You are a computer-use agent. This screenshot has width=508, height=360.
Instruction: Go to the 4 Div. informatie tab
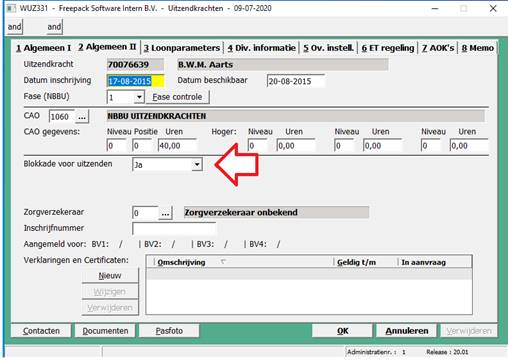[x=262, y=48]
